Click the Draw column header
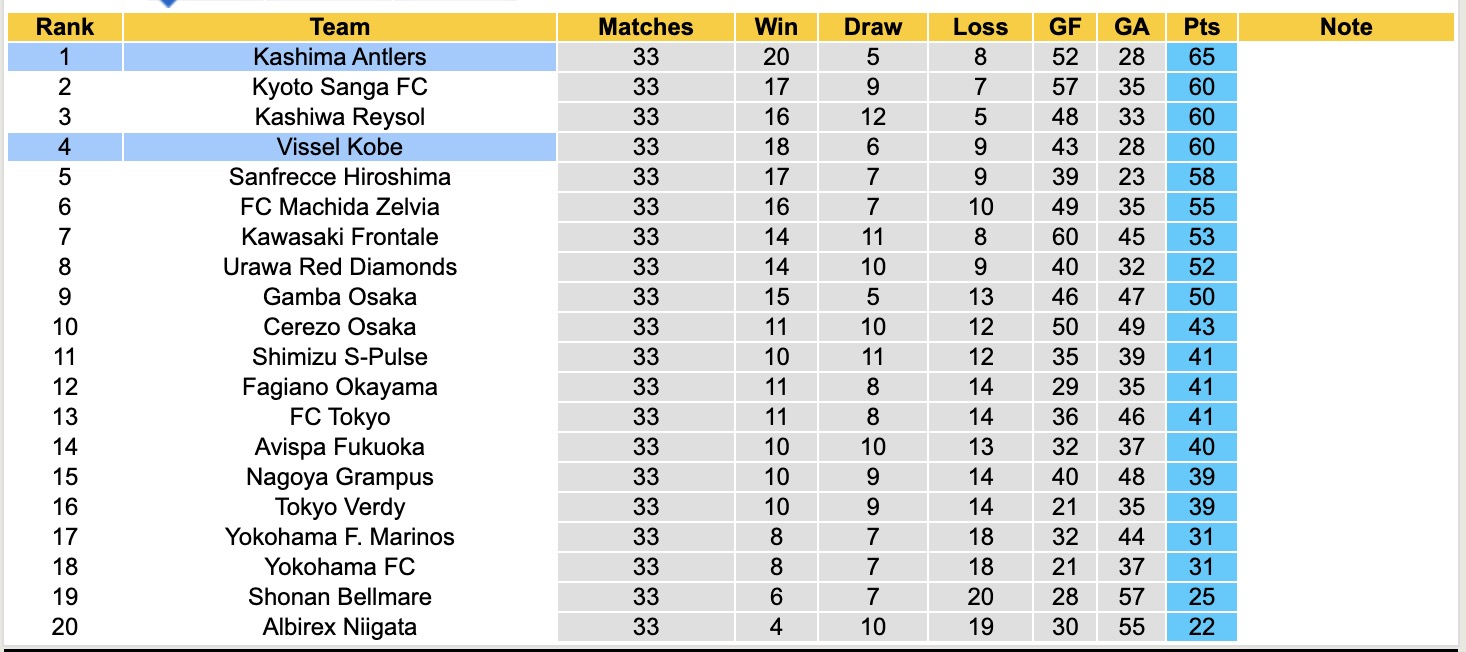Image resolution: width=1466 pixels, height=652 pixels. click(x=873, y=27)
